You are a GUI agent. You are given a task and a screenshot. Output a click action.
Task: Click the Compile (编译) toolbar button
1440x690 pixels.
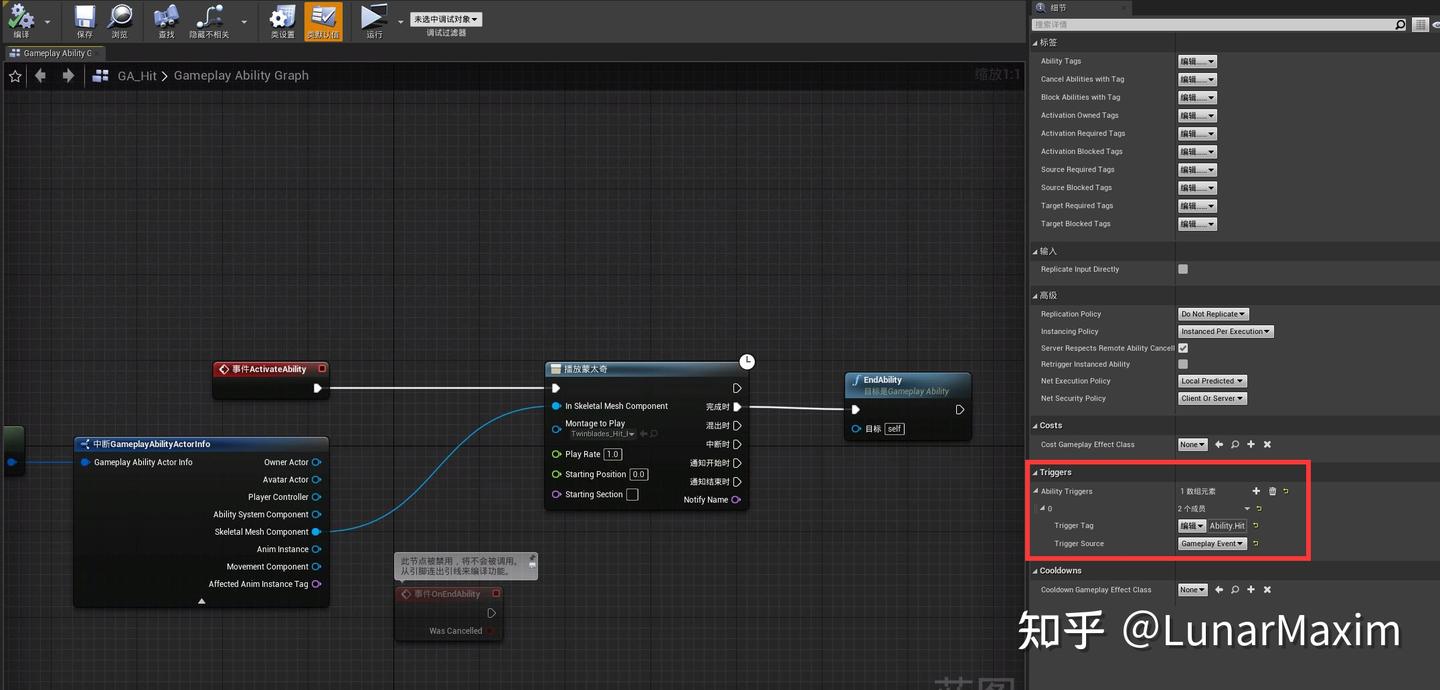pyautogui.click(x=21, y=20)
